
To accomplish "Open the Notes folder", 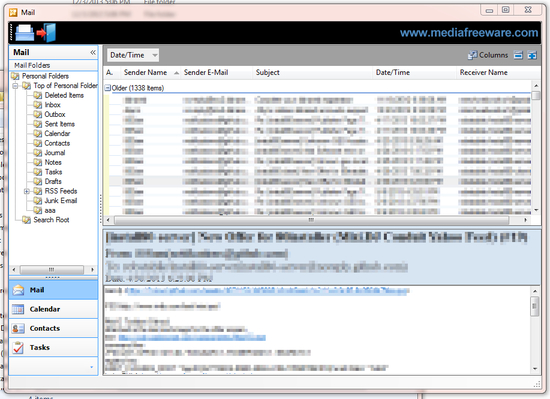I will click(x=53, y=162).
